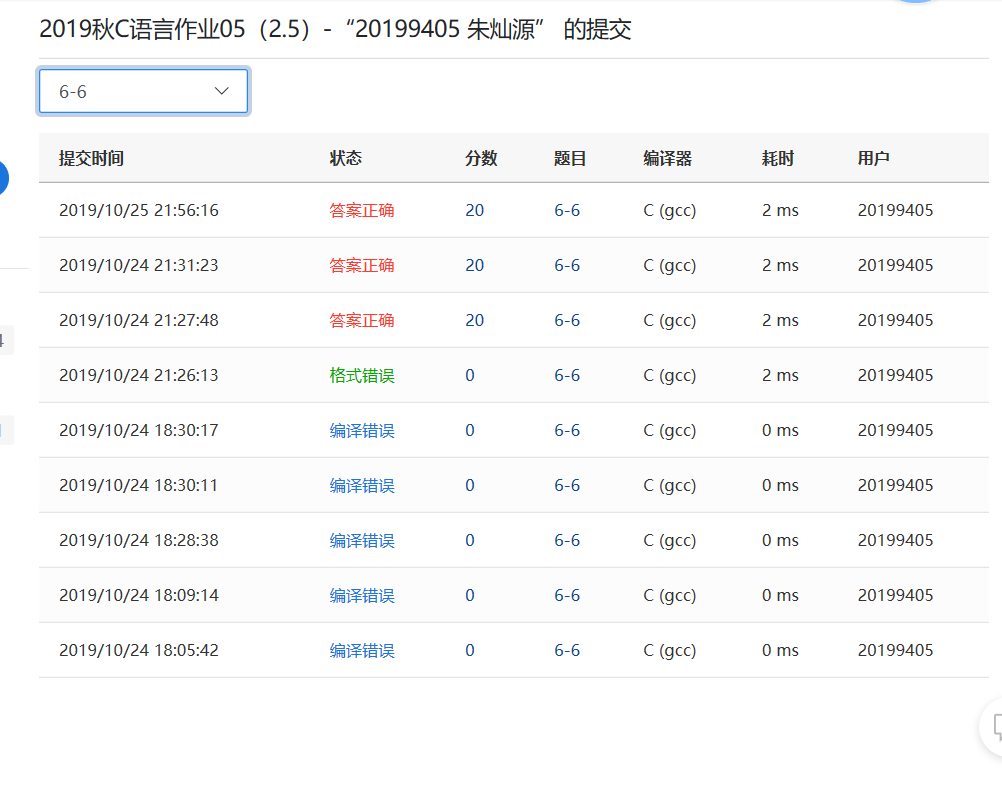This screenshot has height=793, width=1002.
Task: Open score 0 of the 18:30:11 submission
Action: click(470, 485)
